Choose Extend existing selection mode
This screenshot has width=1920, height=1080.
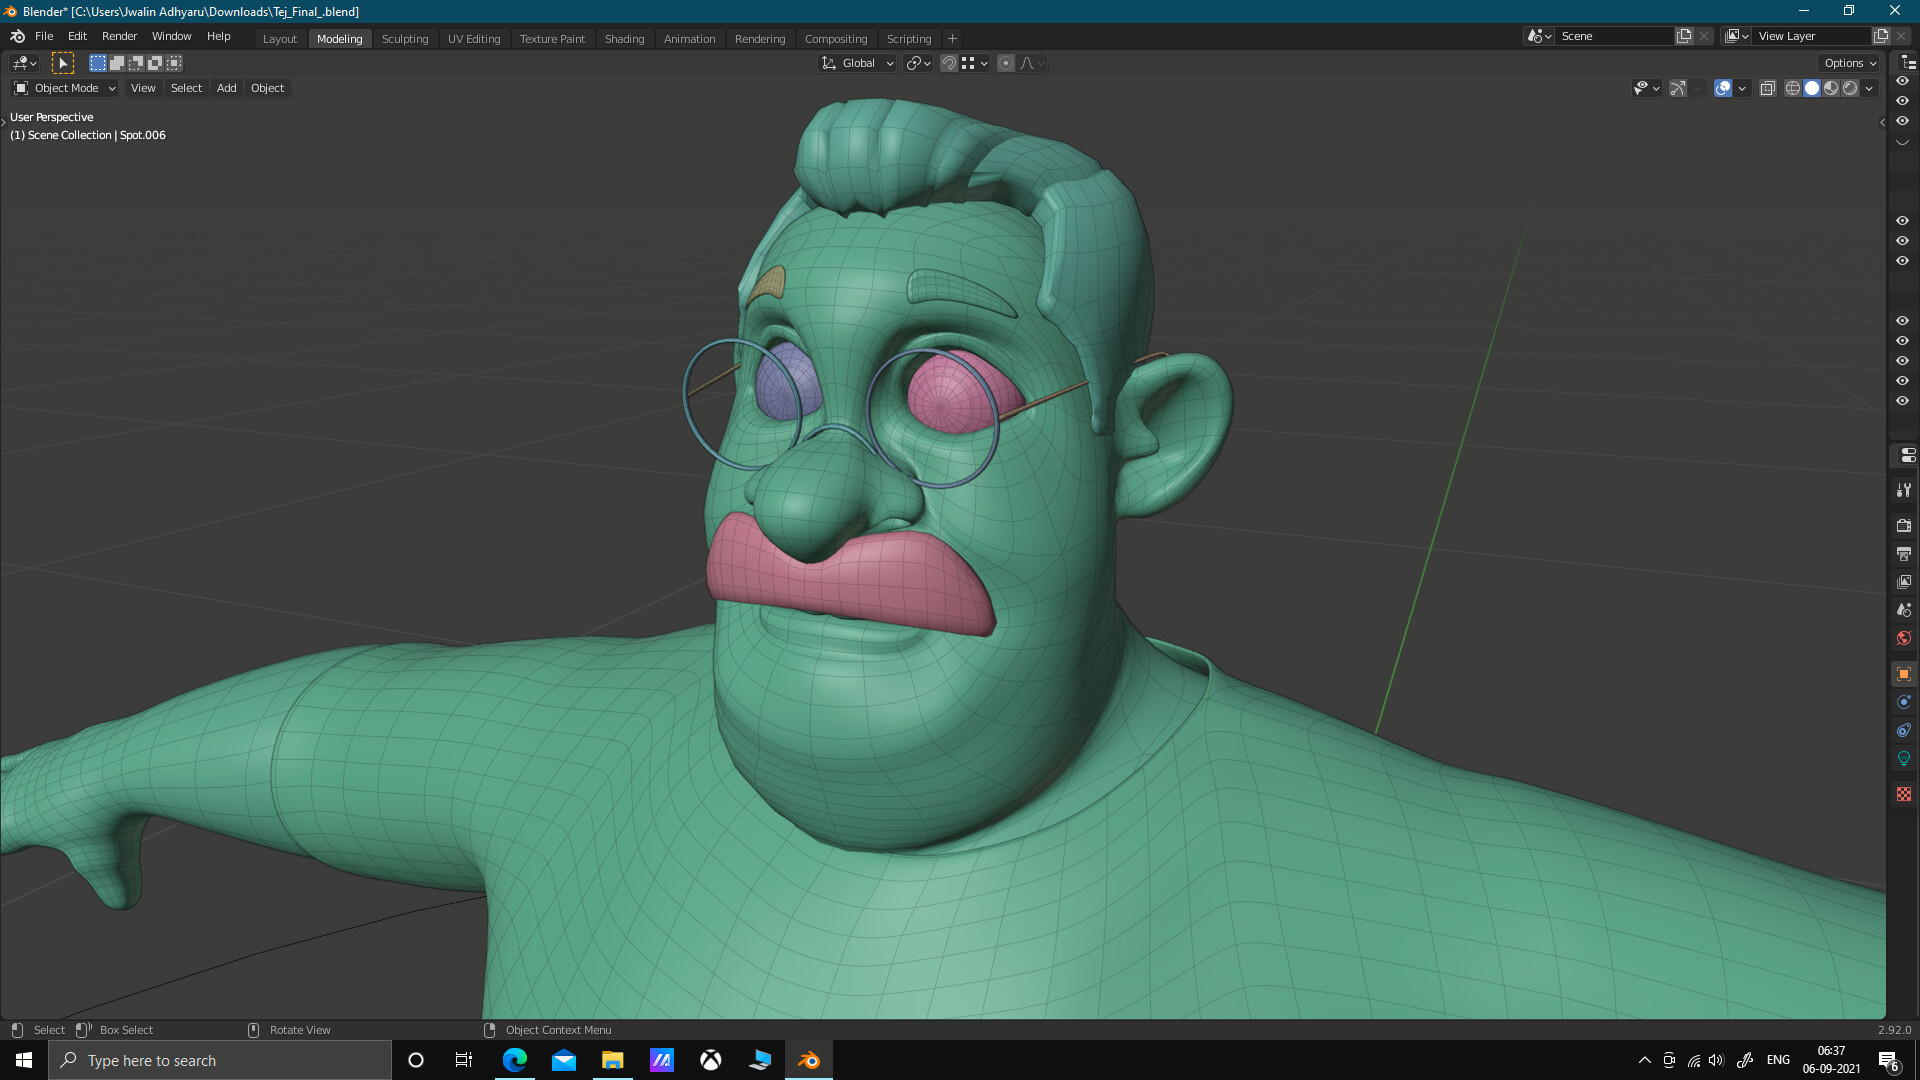(117, 63)
